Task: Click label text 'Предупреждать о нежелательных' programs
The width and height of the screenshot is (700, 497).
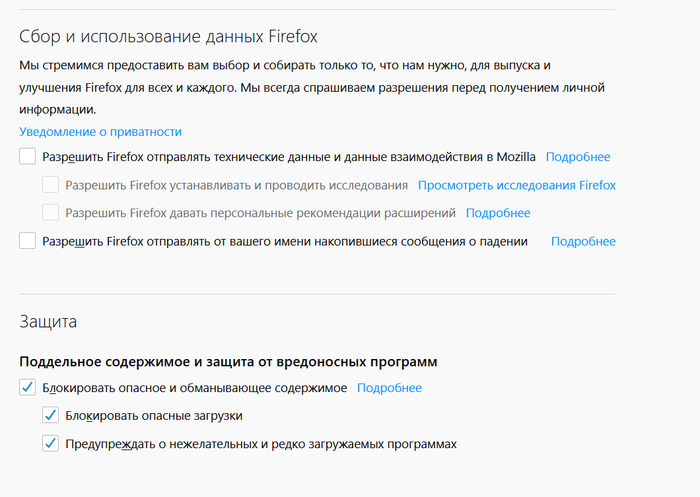Action: [261, 443]
